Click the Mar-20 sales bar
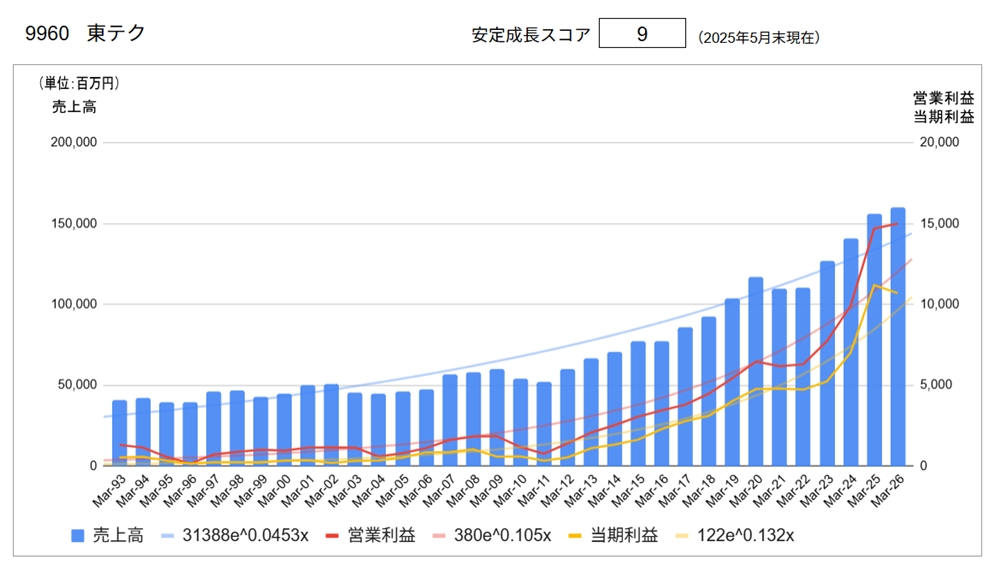The width and height of the screenshot is (1000, 571). click(756, 371)
